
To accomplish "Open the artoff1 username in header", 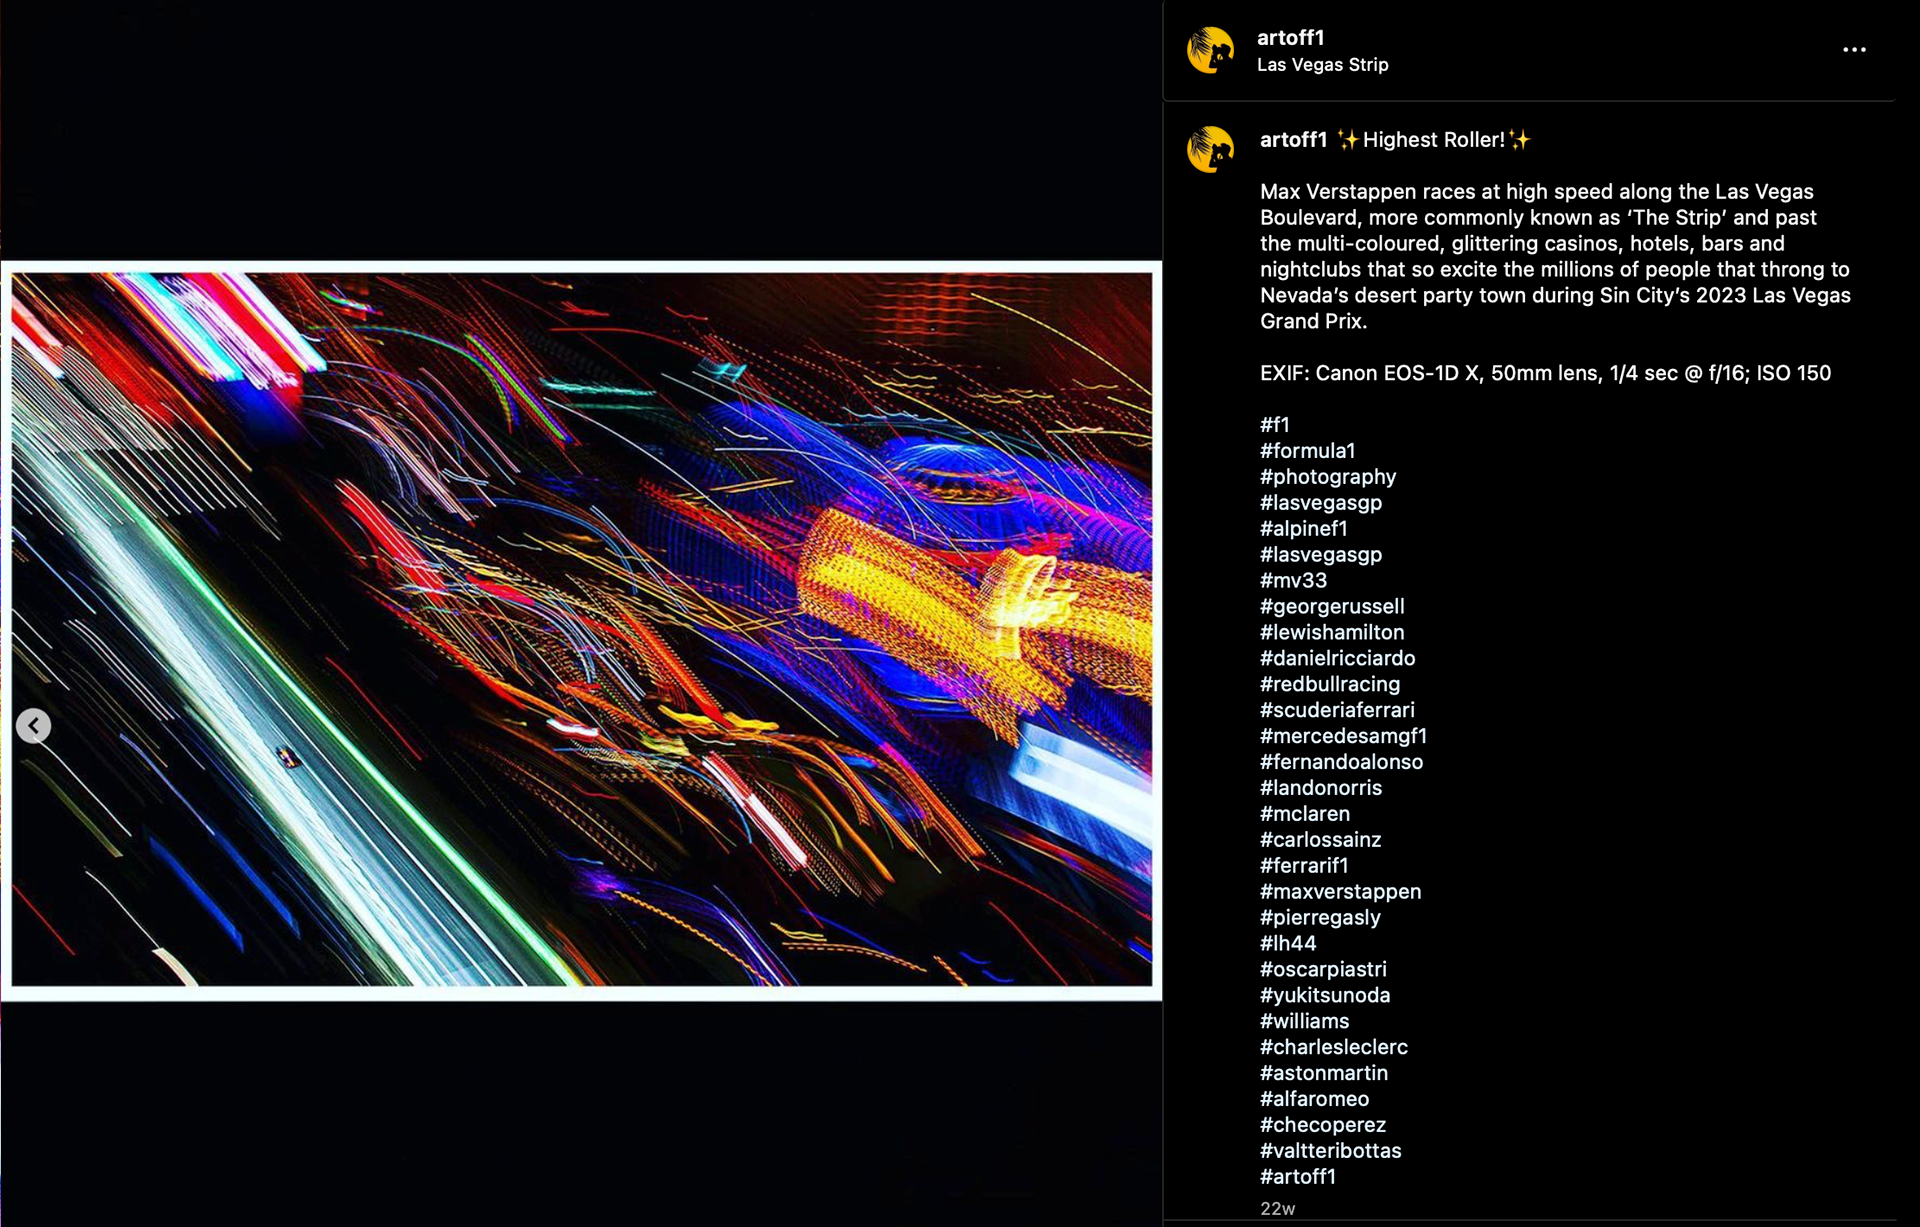I will [1290, 38].
